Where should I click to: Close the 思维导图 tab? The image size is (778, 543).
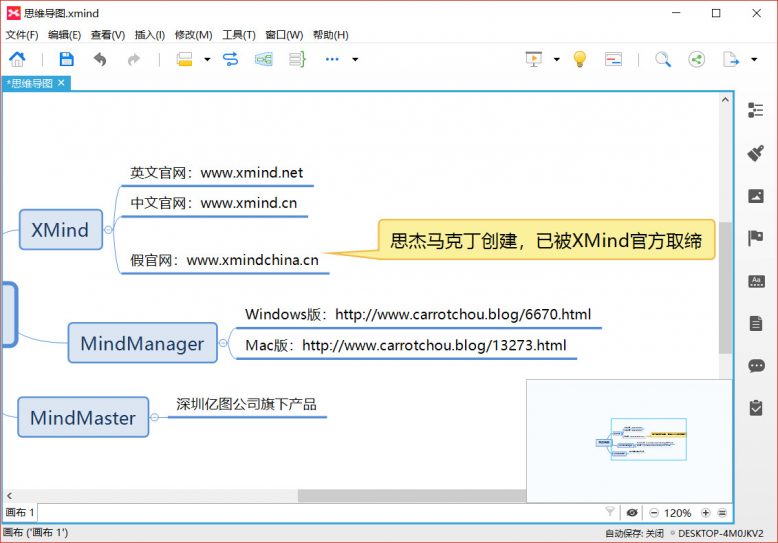click(61, 83)
